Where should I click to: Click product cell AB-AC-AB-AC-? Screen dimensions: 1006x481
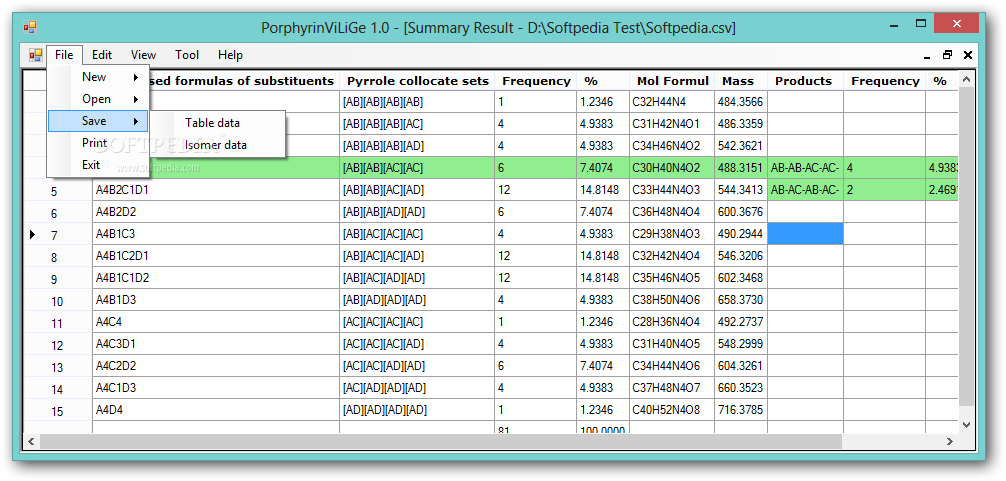coord(805,190)
